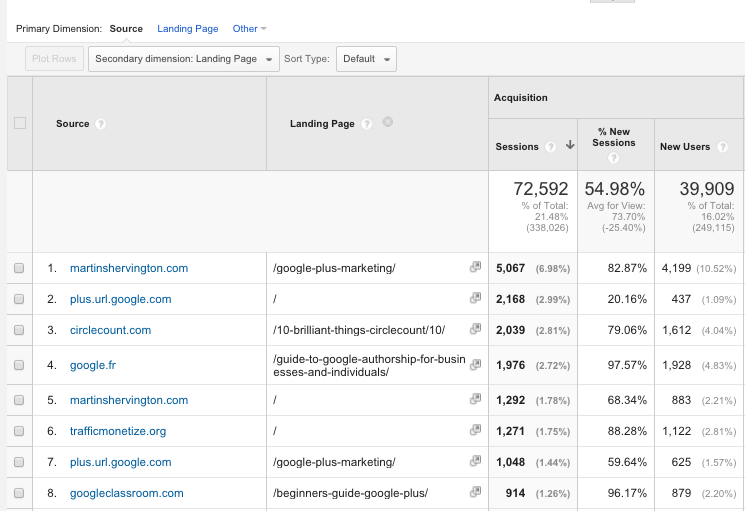Viewport: 745px width, 511px height.
Task: Select total new users value 39,909
Action: 707,189
